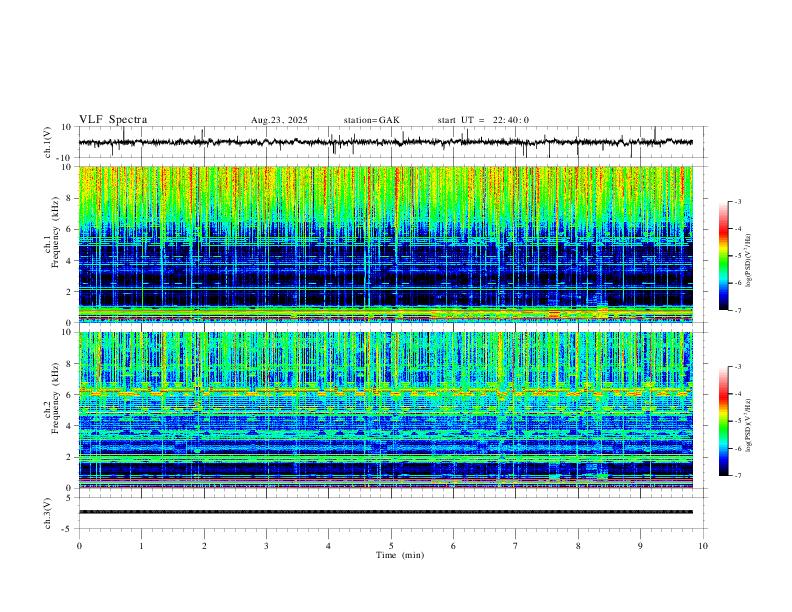
Task: Click the upper color bar beside ch.1 spectrogram
Action: tap(724, 256)
